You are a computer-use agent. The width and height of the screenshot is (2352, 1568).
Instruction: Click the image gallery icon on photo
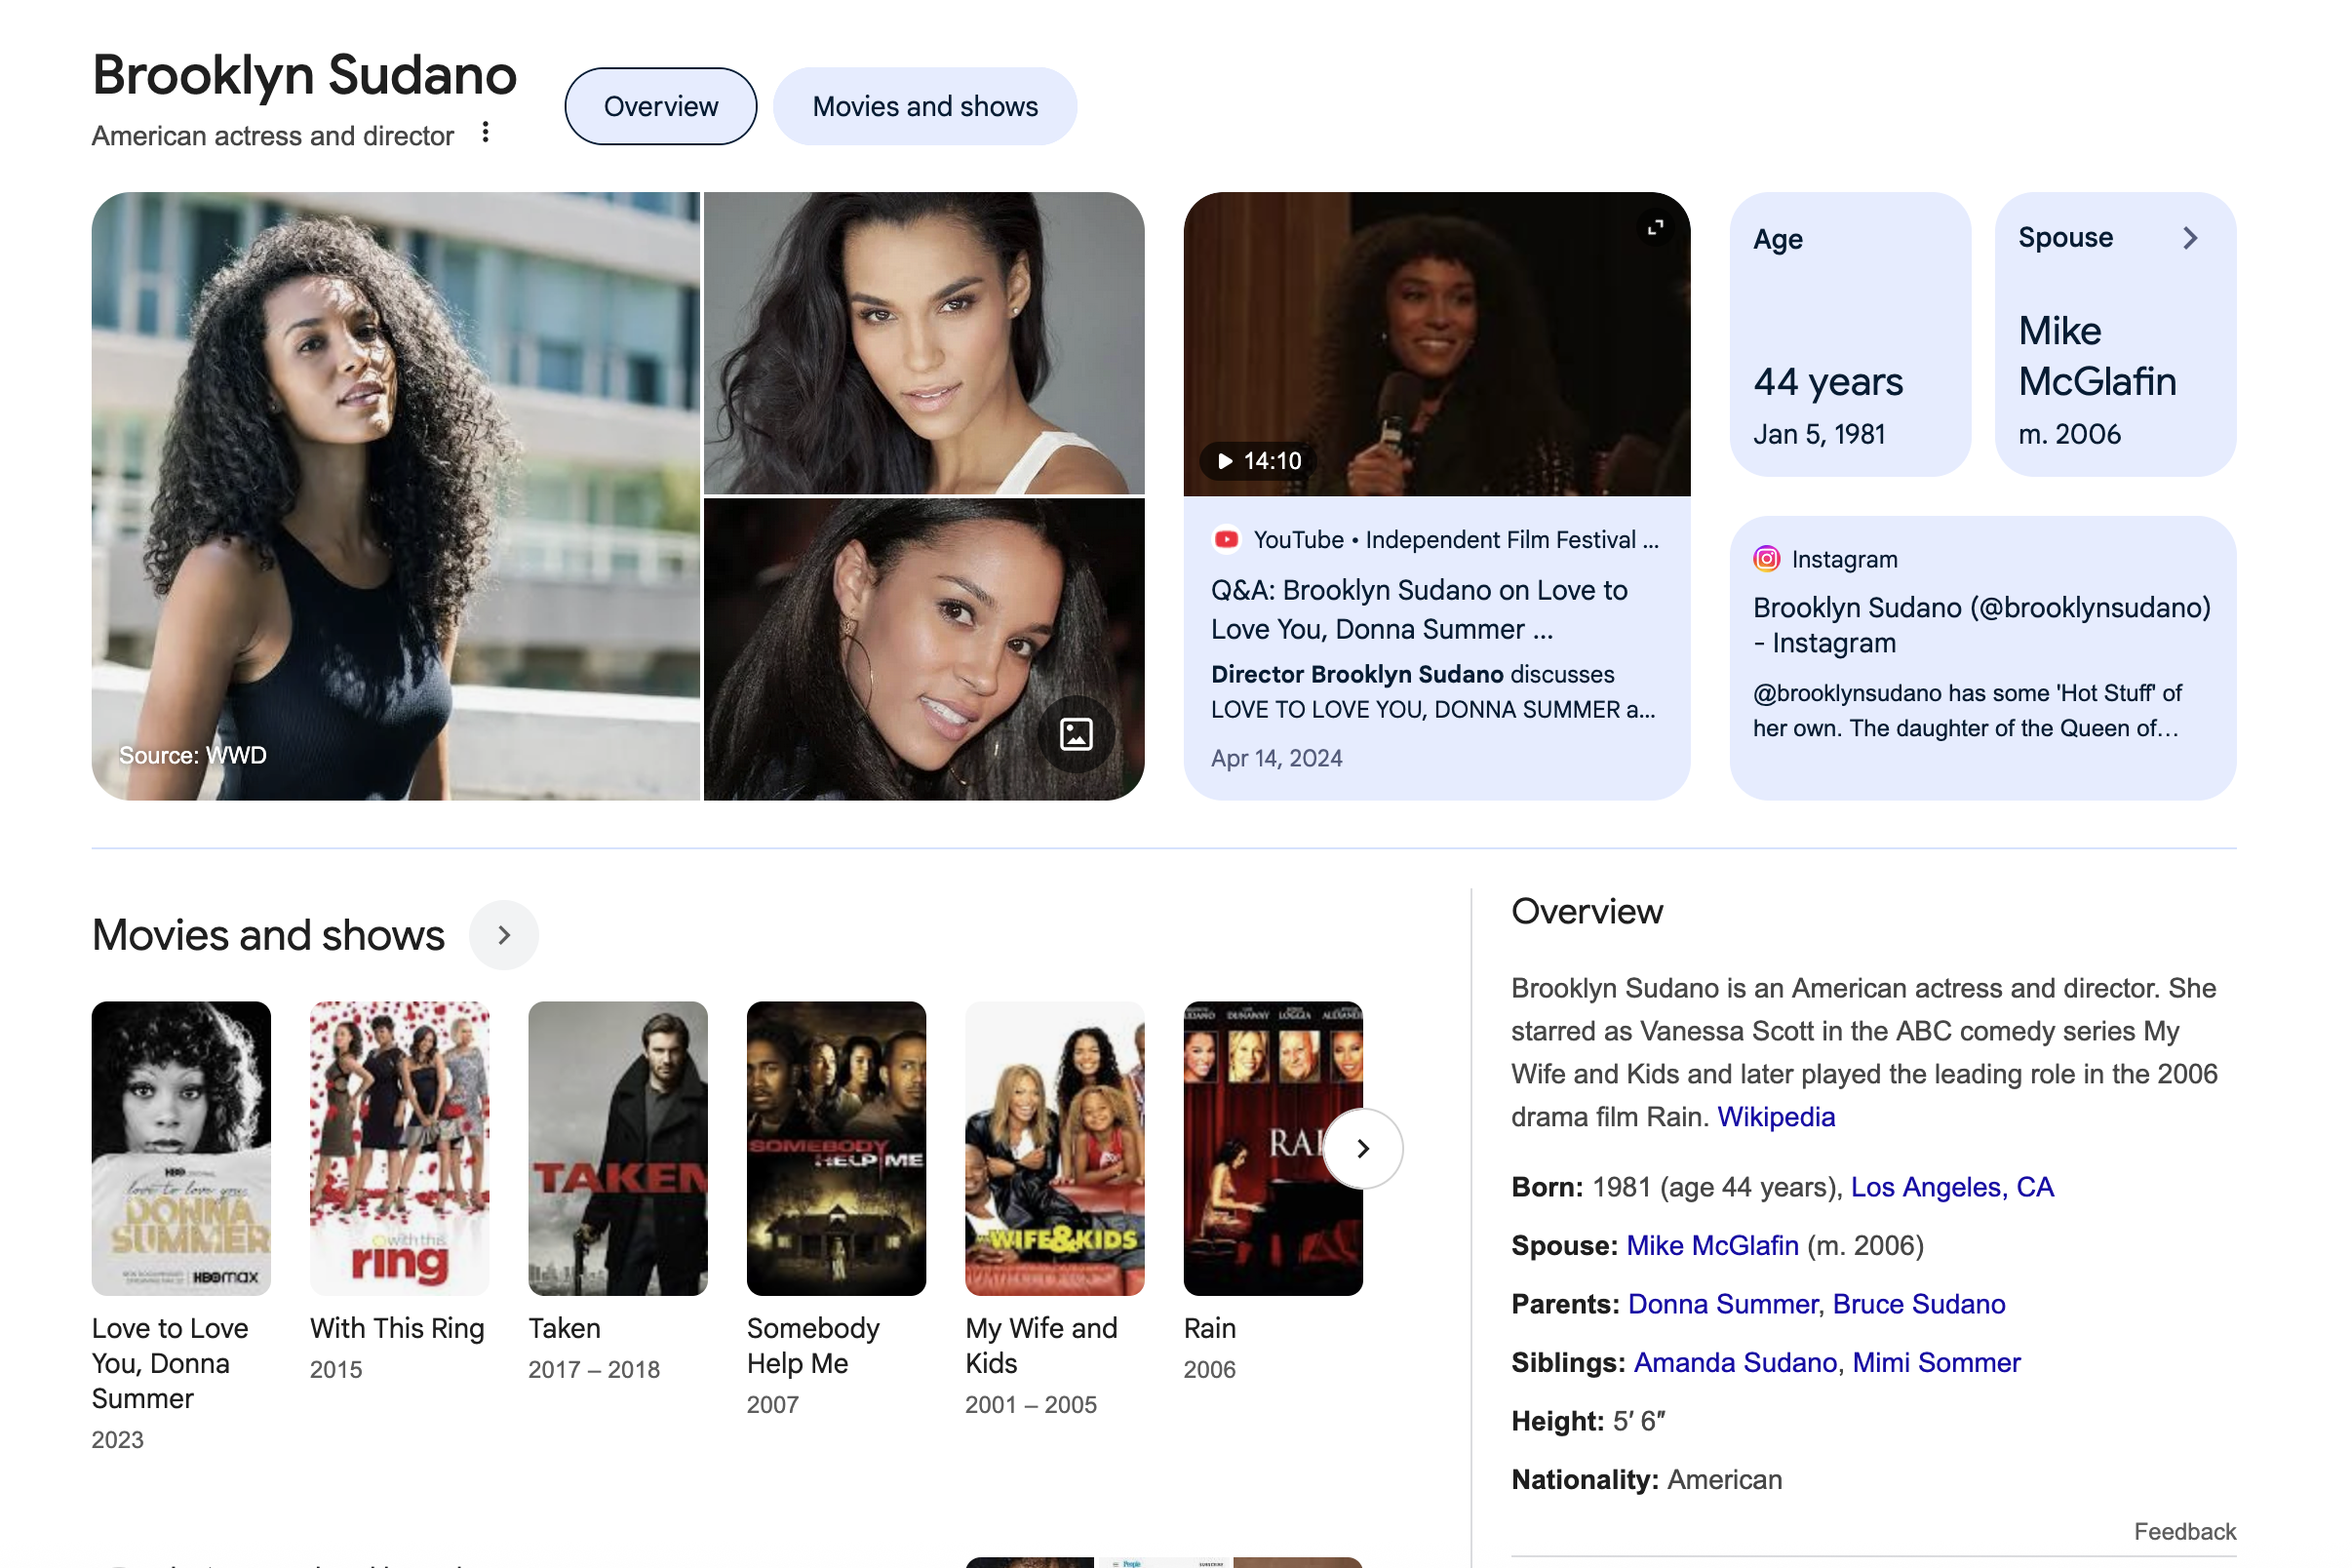1076,734
